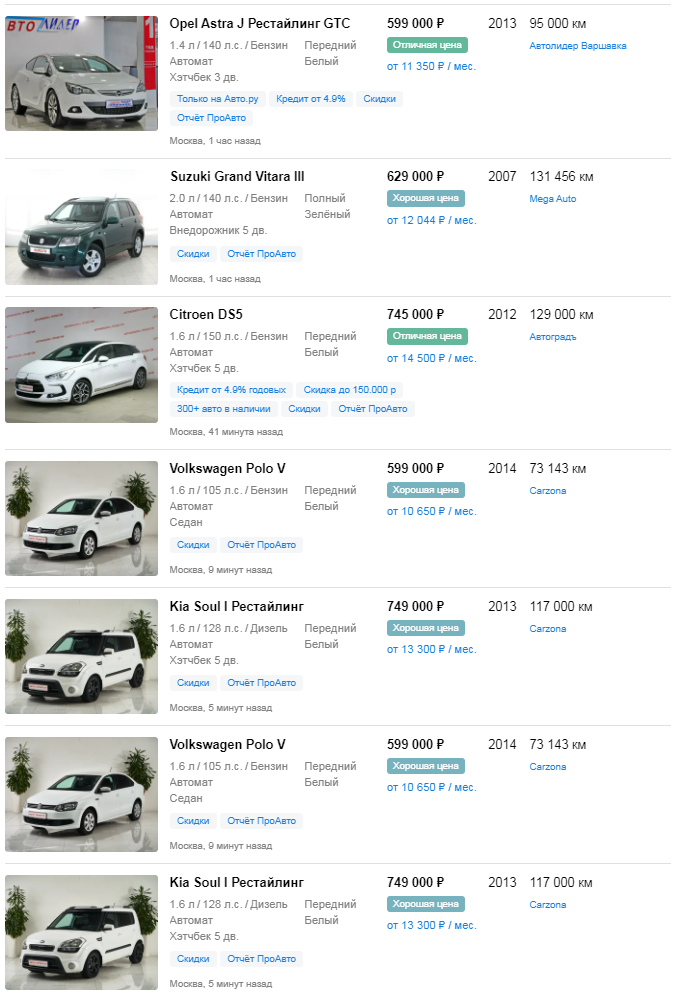Open the 'от 11 350 ₽ / мес.' credit link
The width and height of the screenshot is (675, 997).
431,67
